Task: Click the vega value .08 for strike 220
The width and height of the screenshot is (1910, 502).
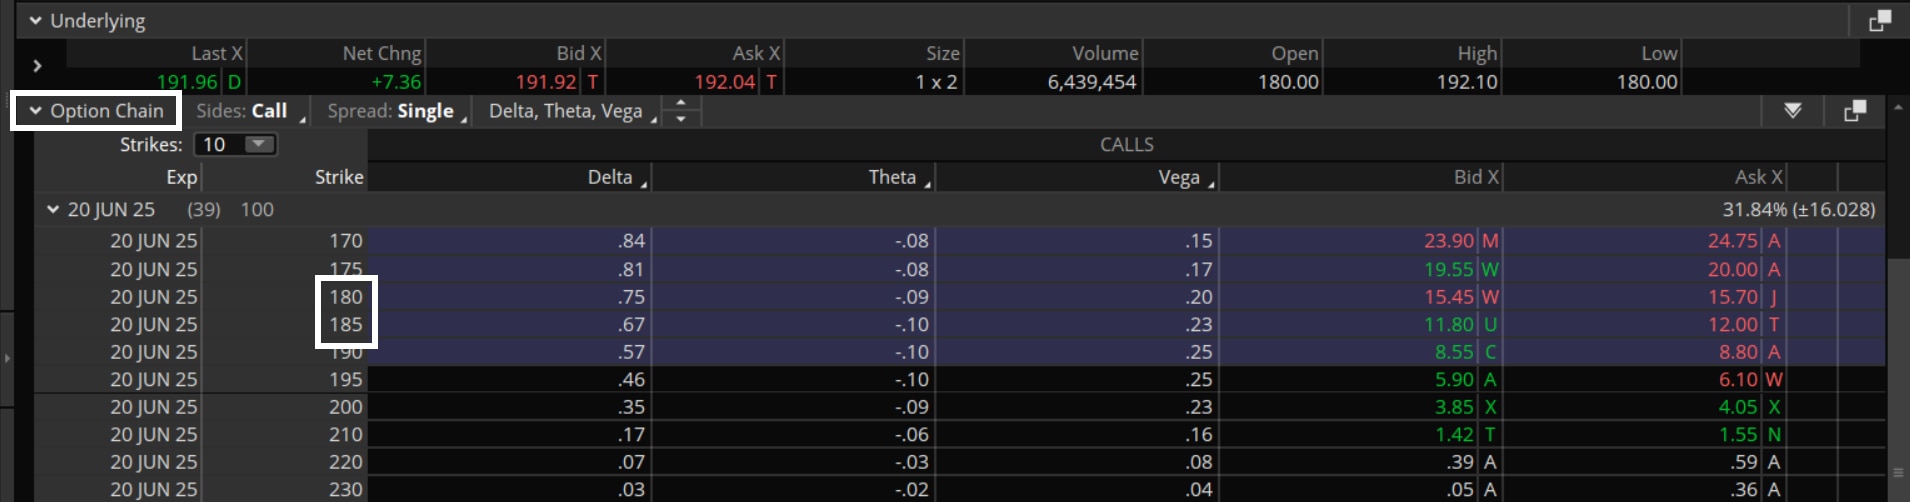Action: 1198,462
